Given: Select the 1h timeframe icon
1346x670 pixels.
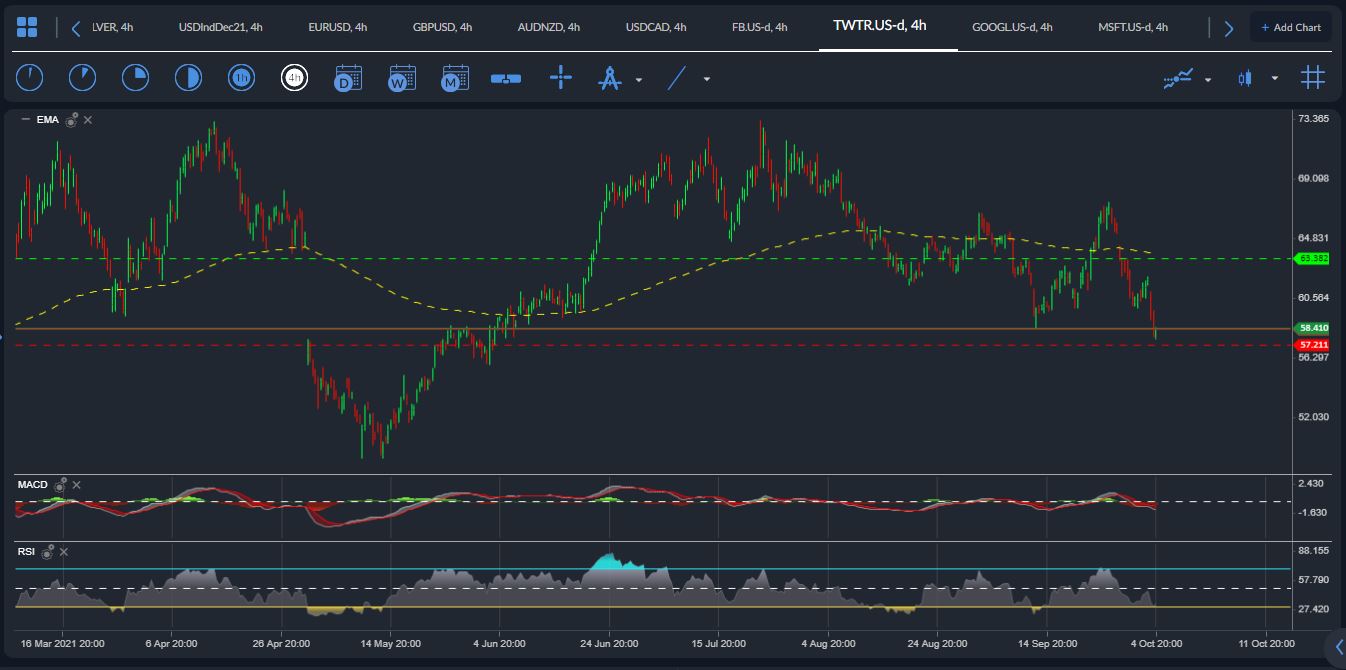Looking at the screenshot, I should pos(240,77).
